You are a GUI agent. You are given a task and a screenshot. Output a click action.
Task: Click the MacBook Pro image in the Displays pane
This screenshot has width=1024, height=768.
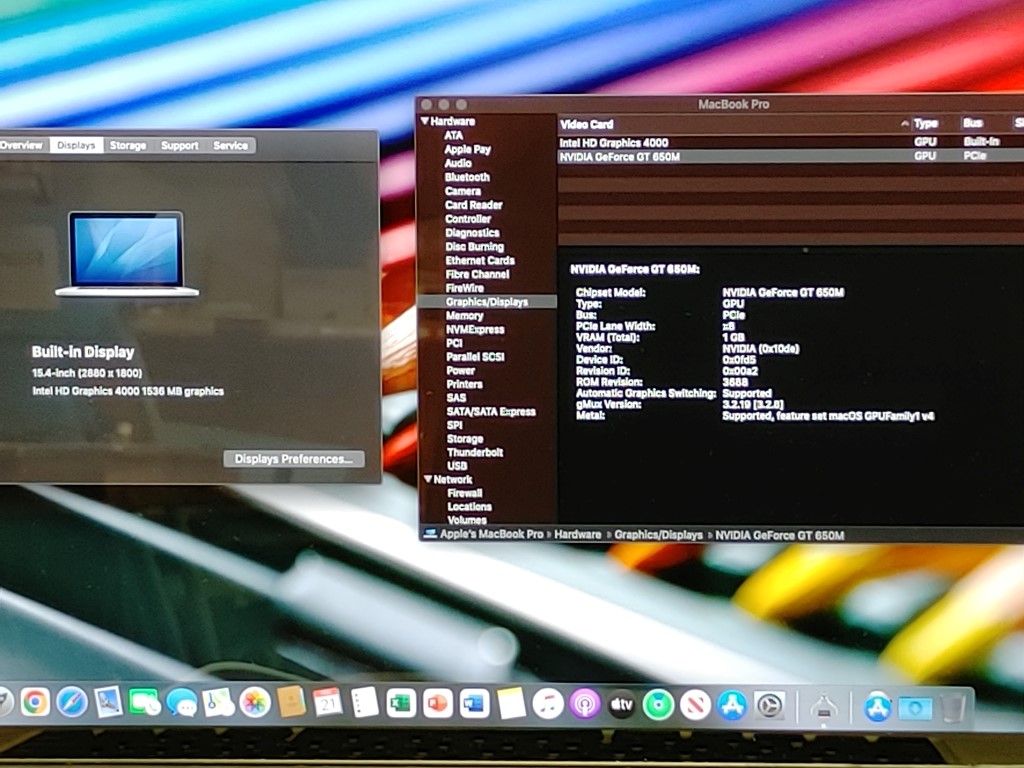(x=127, y=254)
